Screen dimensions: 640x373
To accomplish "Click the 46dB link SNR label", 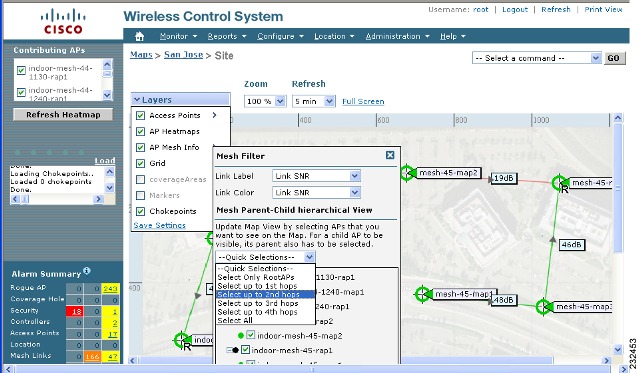I will coord(571,244).
